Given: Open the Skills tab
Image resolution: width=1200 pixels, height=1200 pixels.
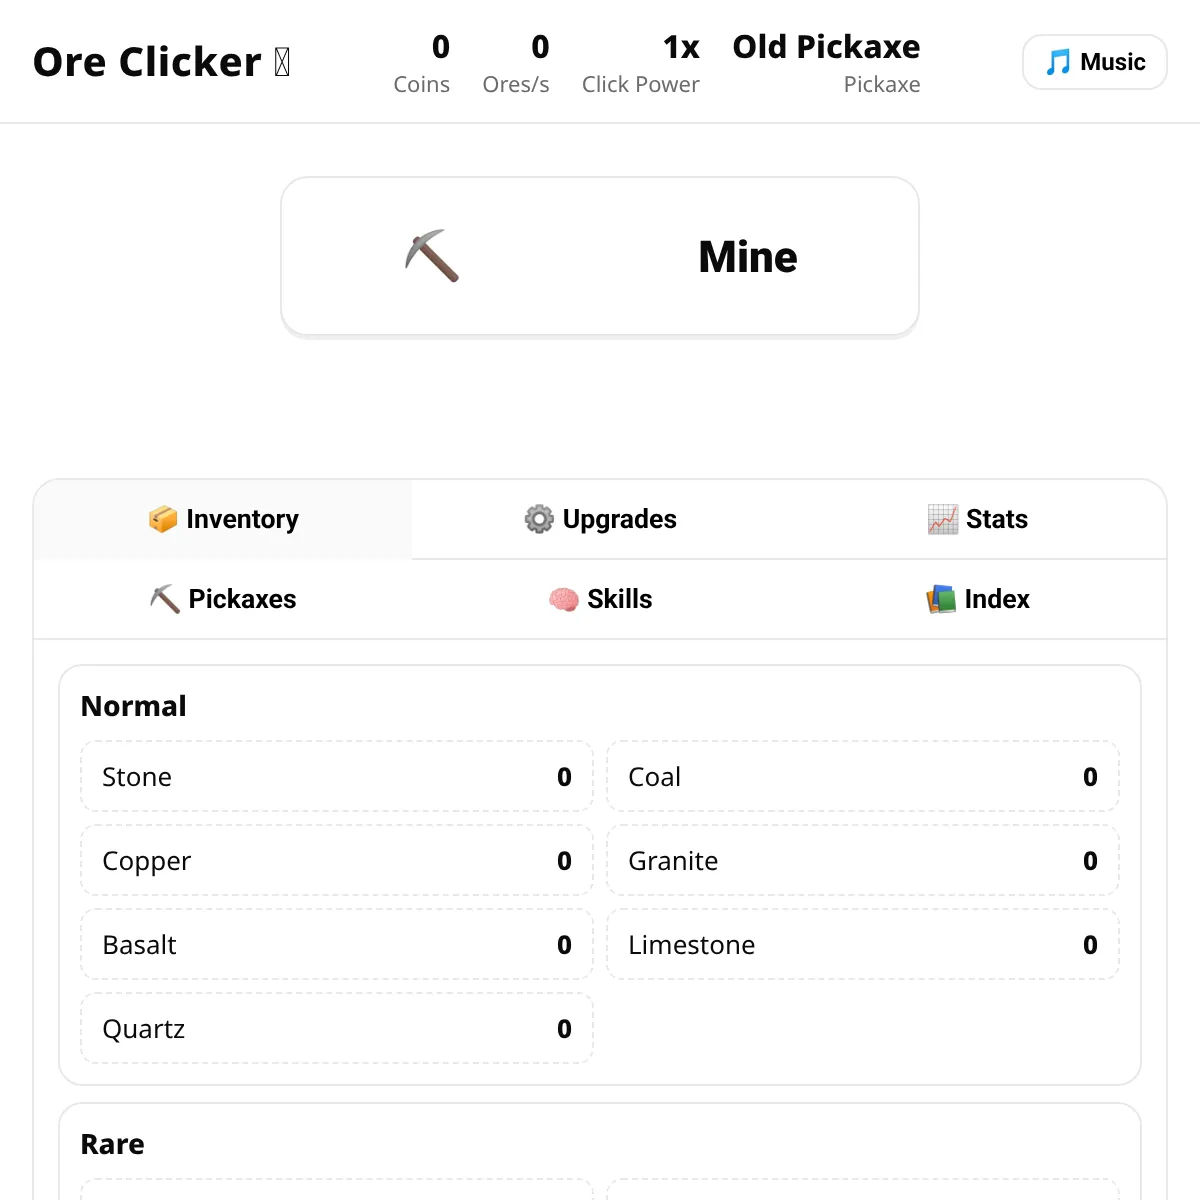Looking at the screenshot, I should coord(600,599).
